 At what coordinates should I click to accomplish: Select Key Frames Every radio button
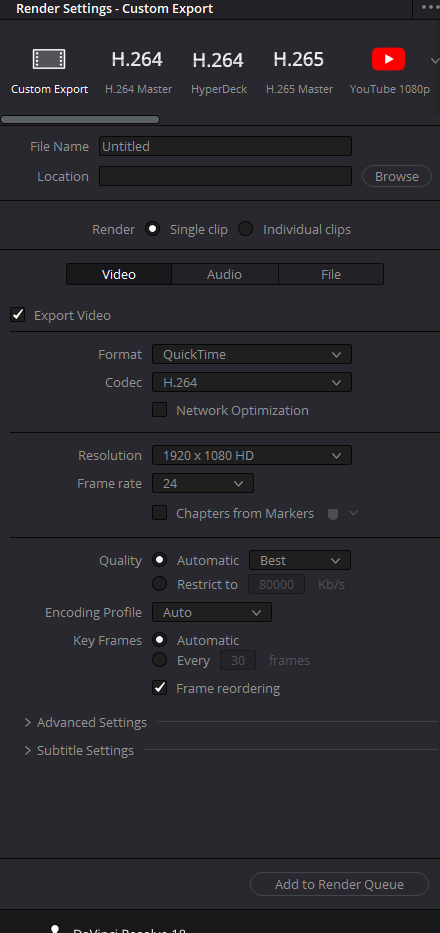(x=160, y=659)
